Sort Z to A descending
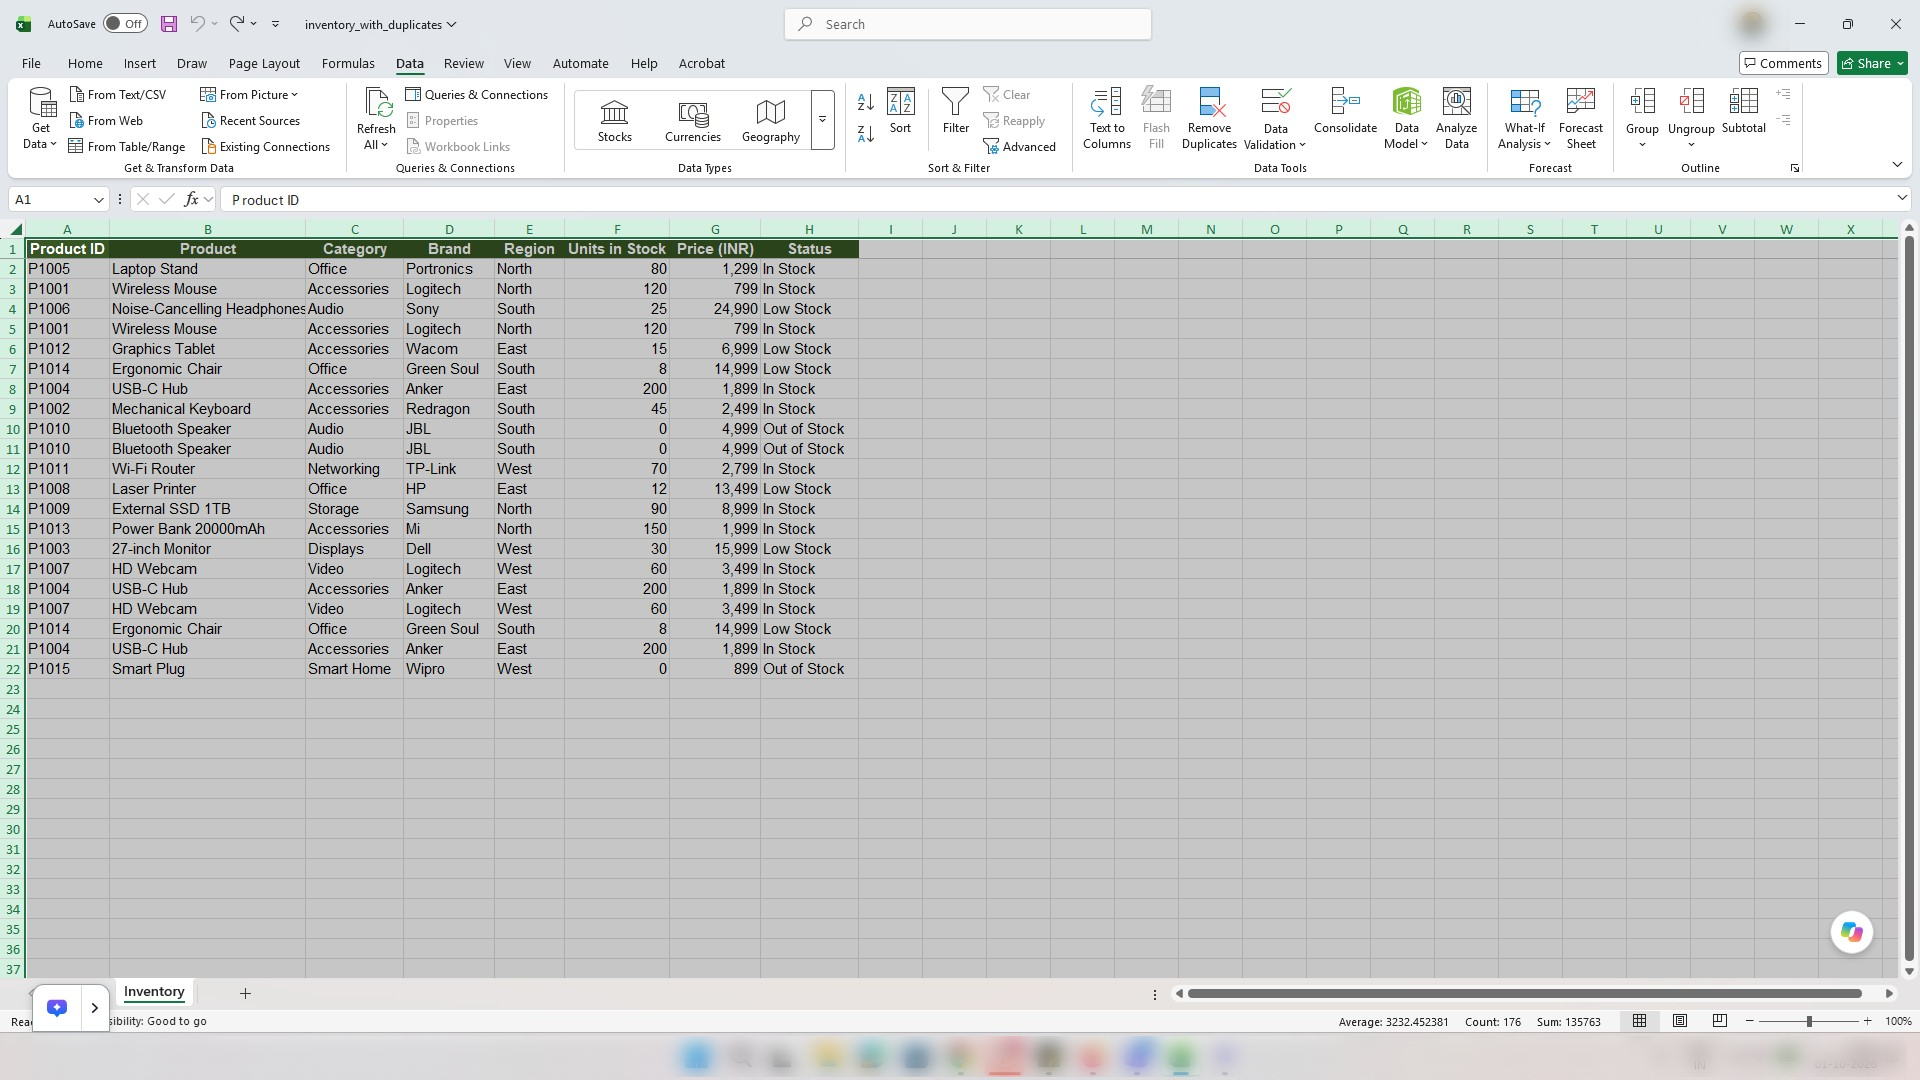The image size is (1920, 1080). pyautogui.click(x=866, y=133)
